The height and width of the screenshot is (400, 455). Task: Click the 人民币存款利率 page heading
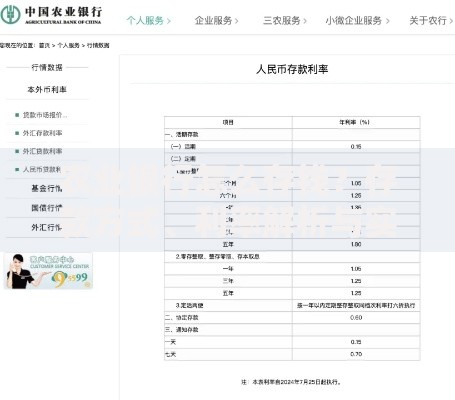[x=292, y=69]
